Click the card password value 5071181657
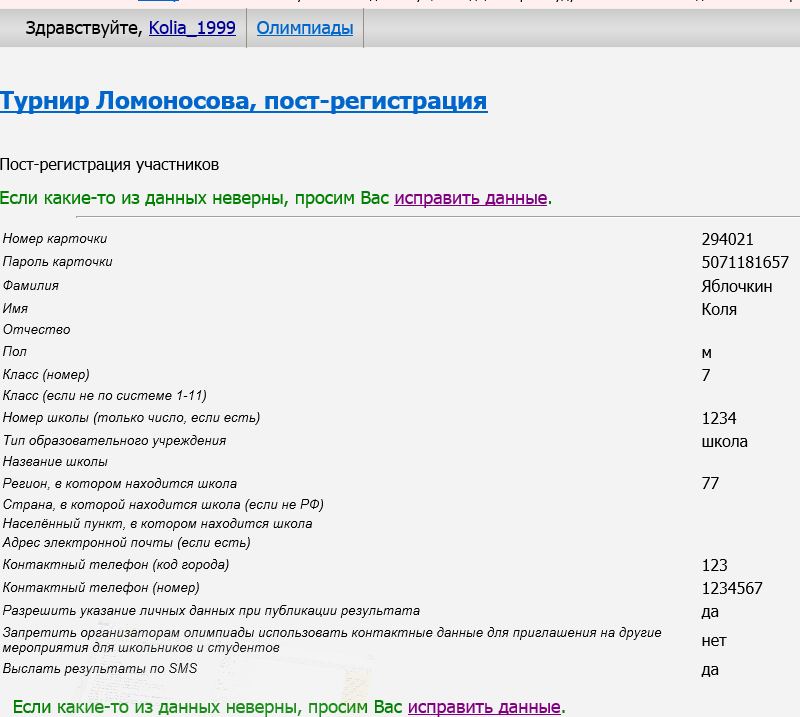The image size is (800, 717). pyautogui.click(x=745, y=262)
